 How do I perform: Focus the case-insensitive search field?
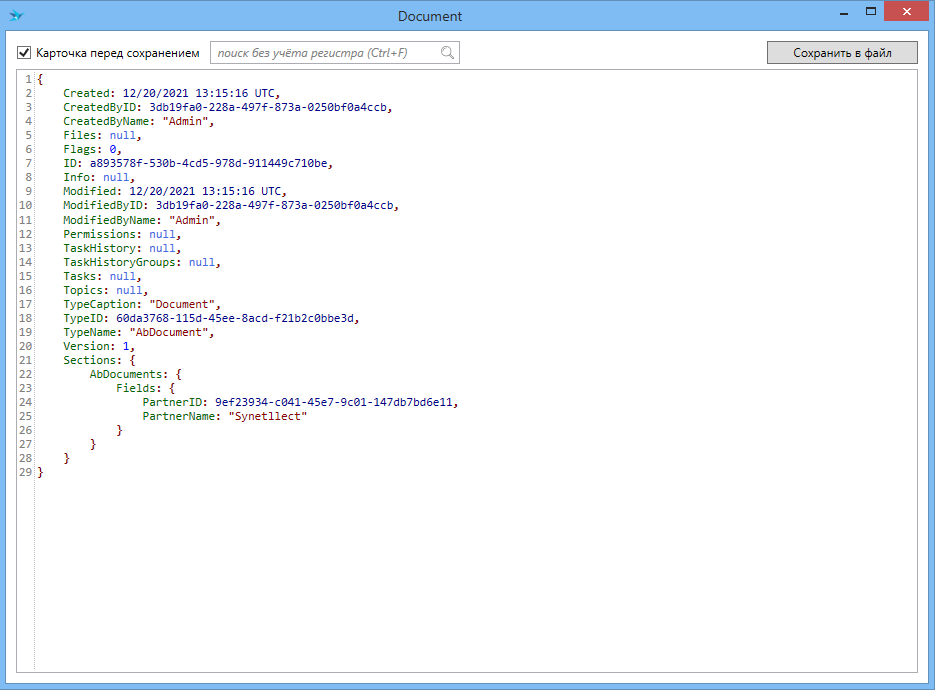coord(325,53)
